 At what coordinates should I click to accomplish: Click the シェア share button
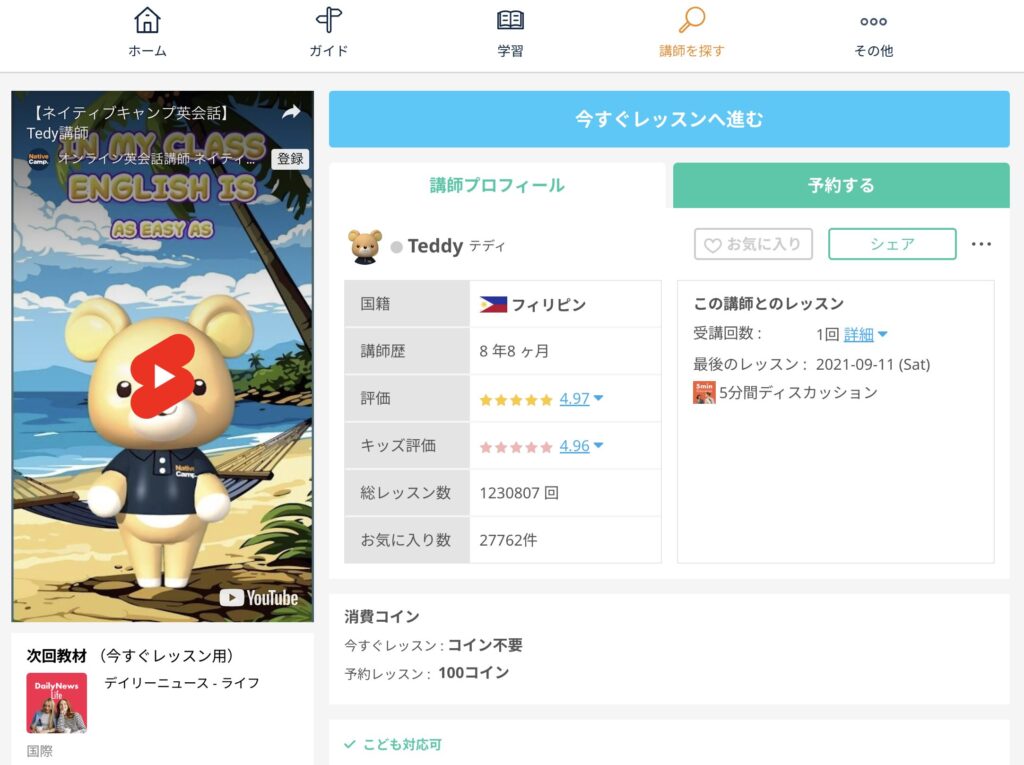point(892,244)
